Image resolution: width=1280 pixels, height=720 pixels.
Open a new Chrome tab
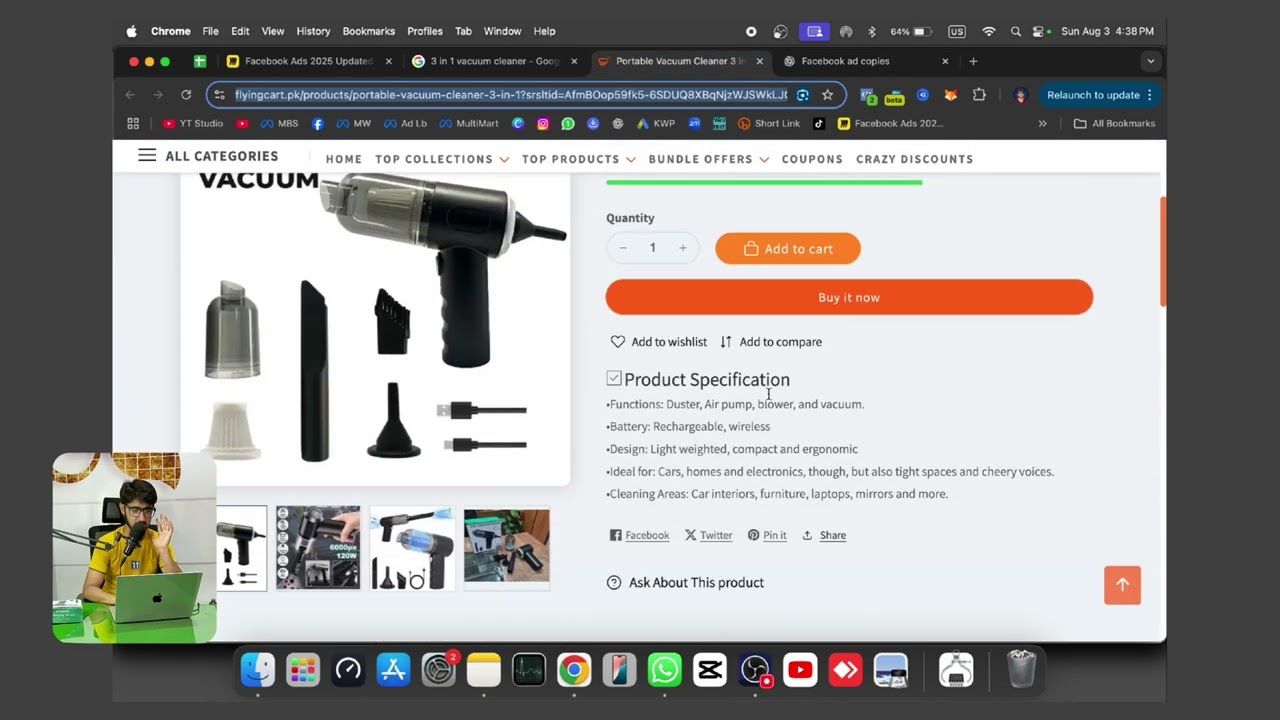[973, 61]
